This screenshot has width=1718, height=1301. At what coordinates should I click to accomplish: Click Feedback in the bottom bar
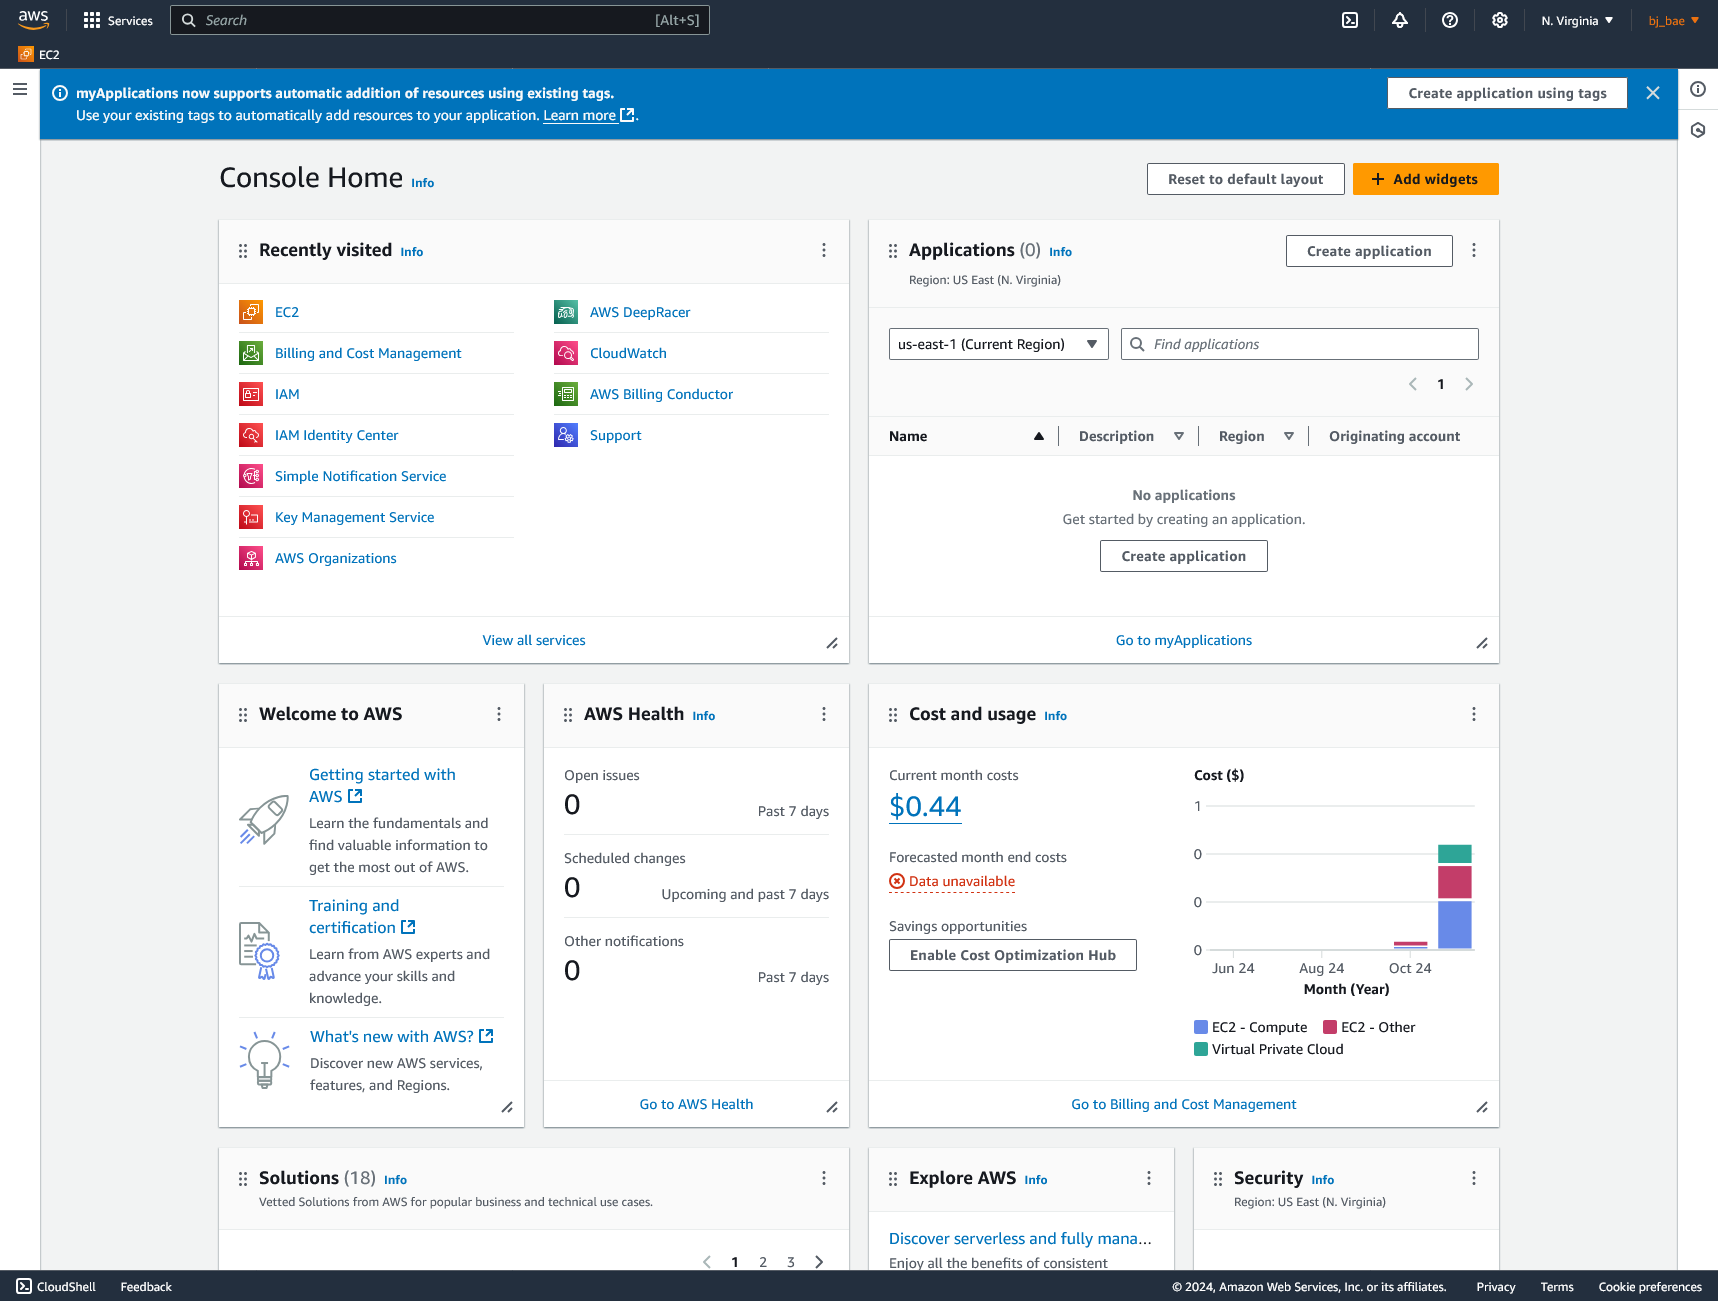coord(145,1287)
